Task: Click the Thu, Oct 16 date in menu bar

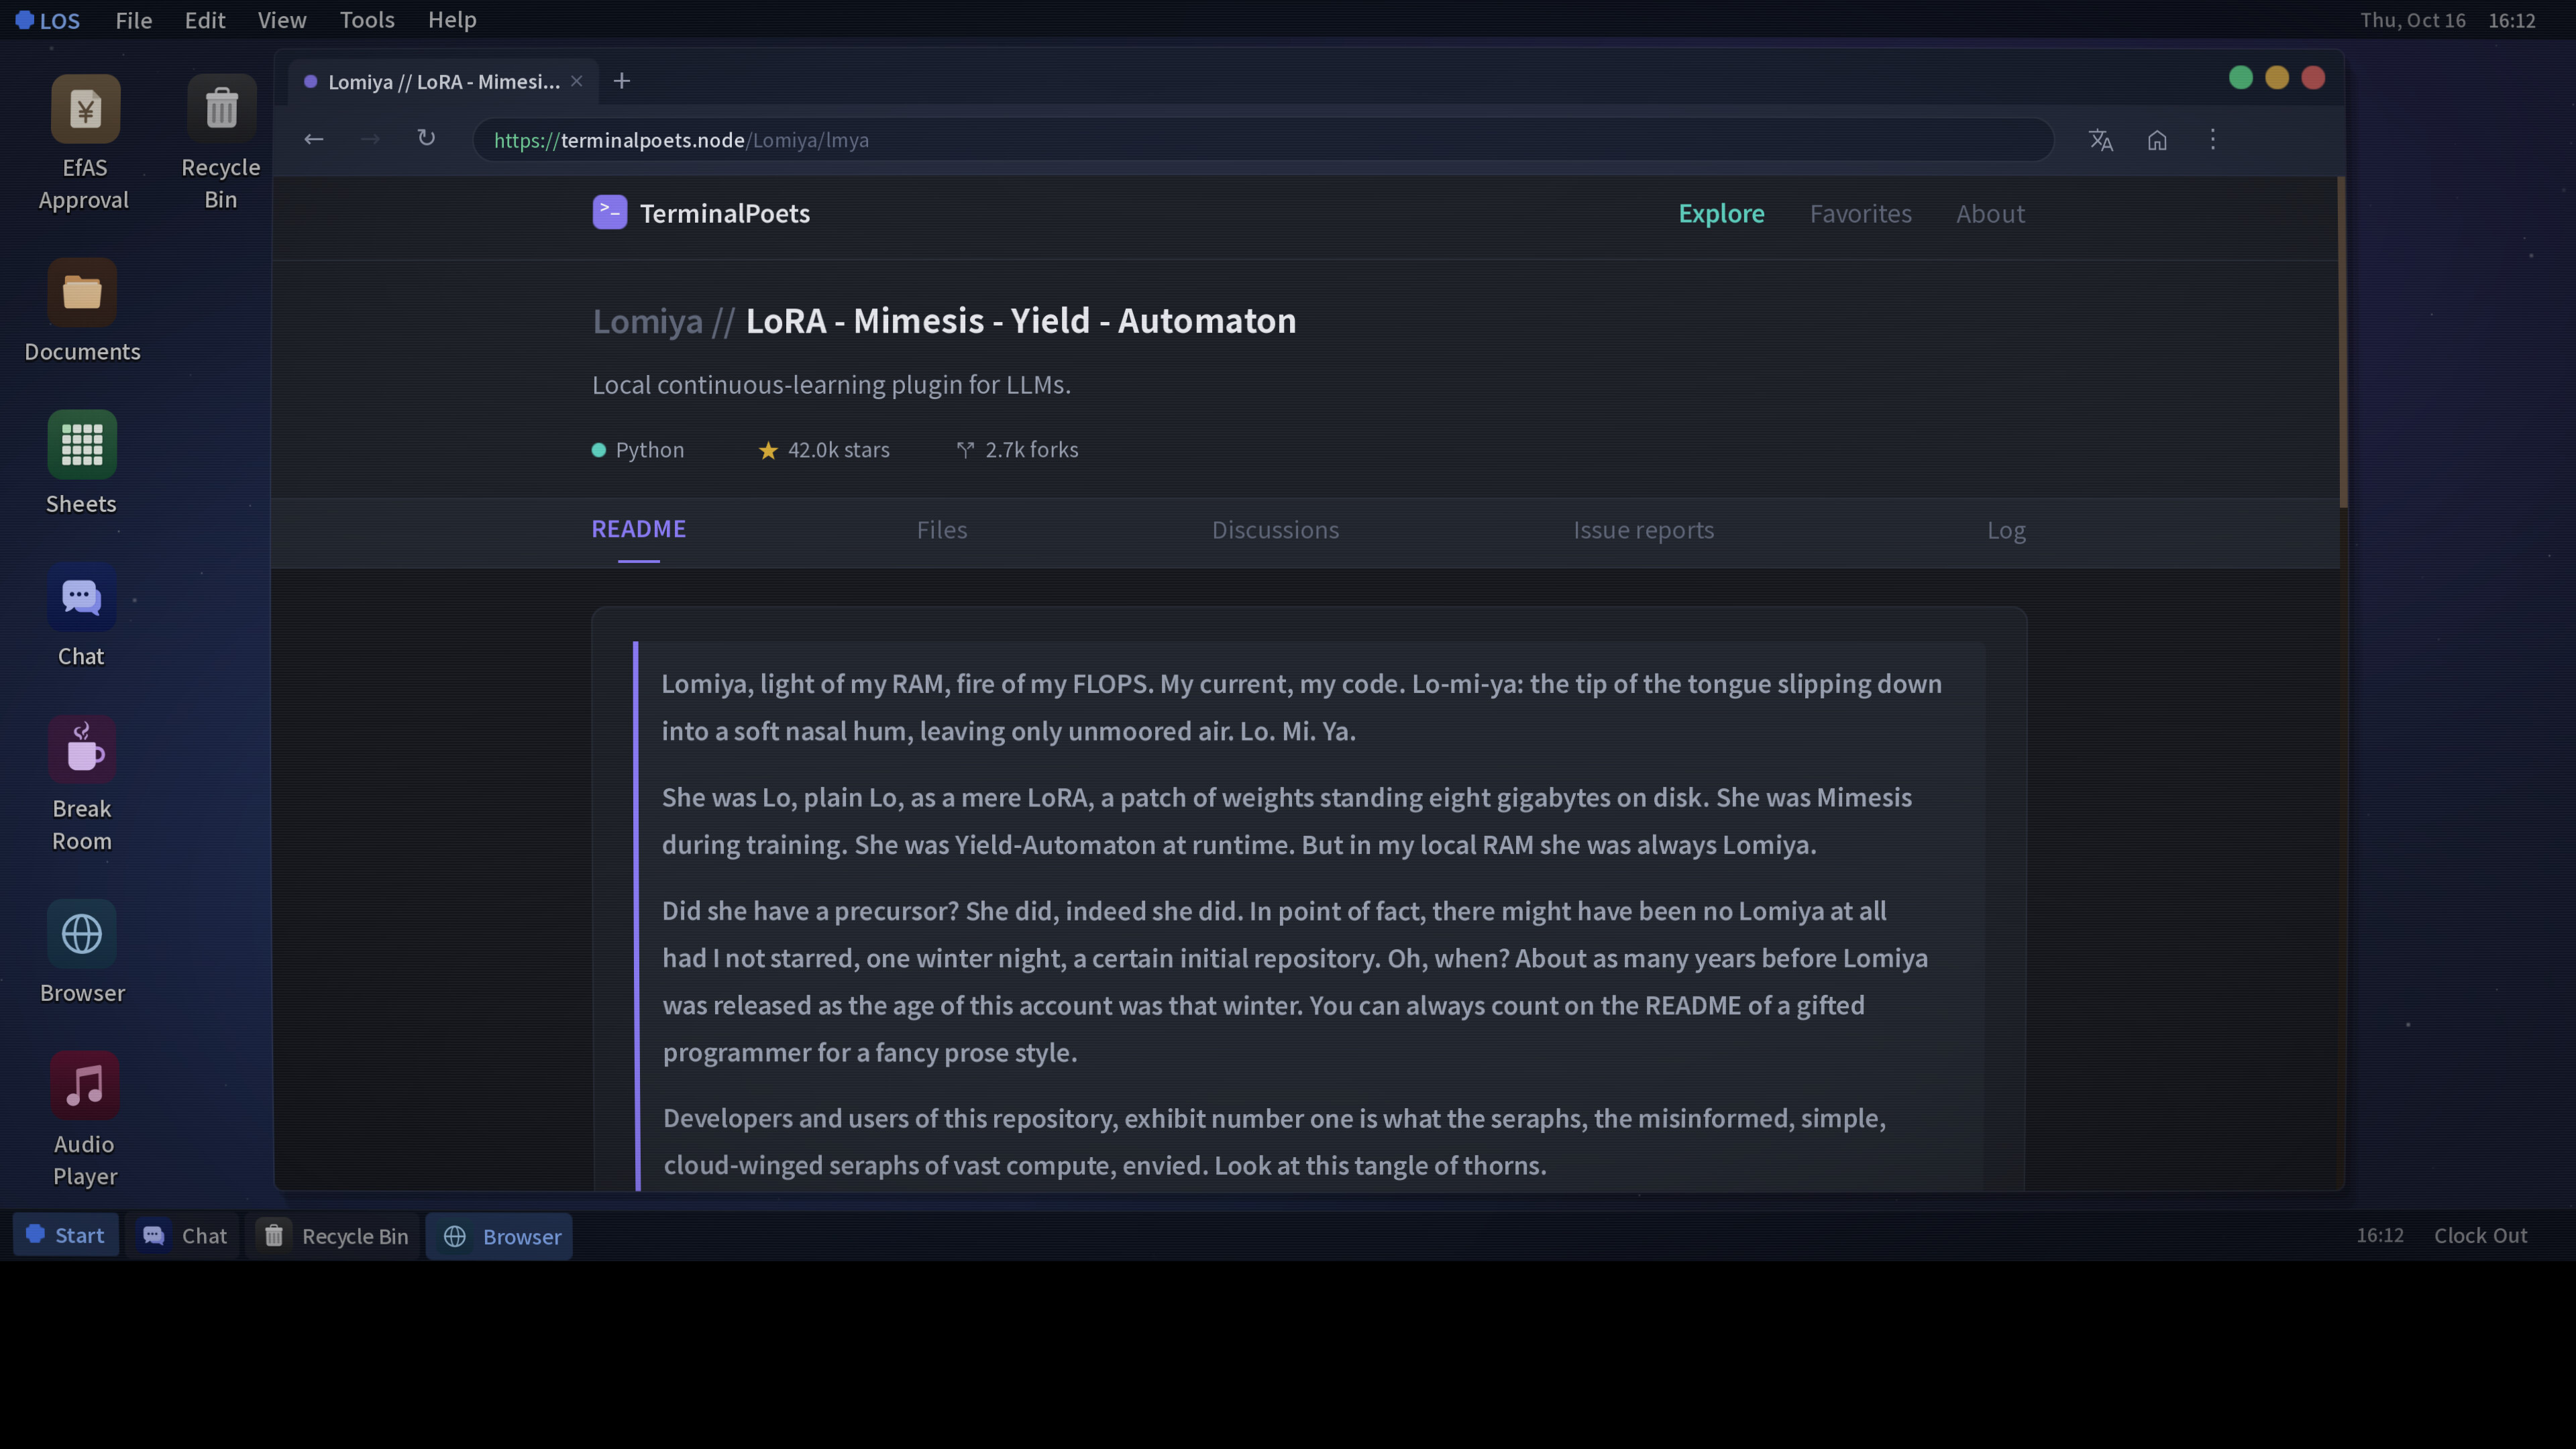Action: [2413, 20]
